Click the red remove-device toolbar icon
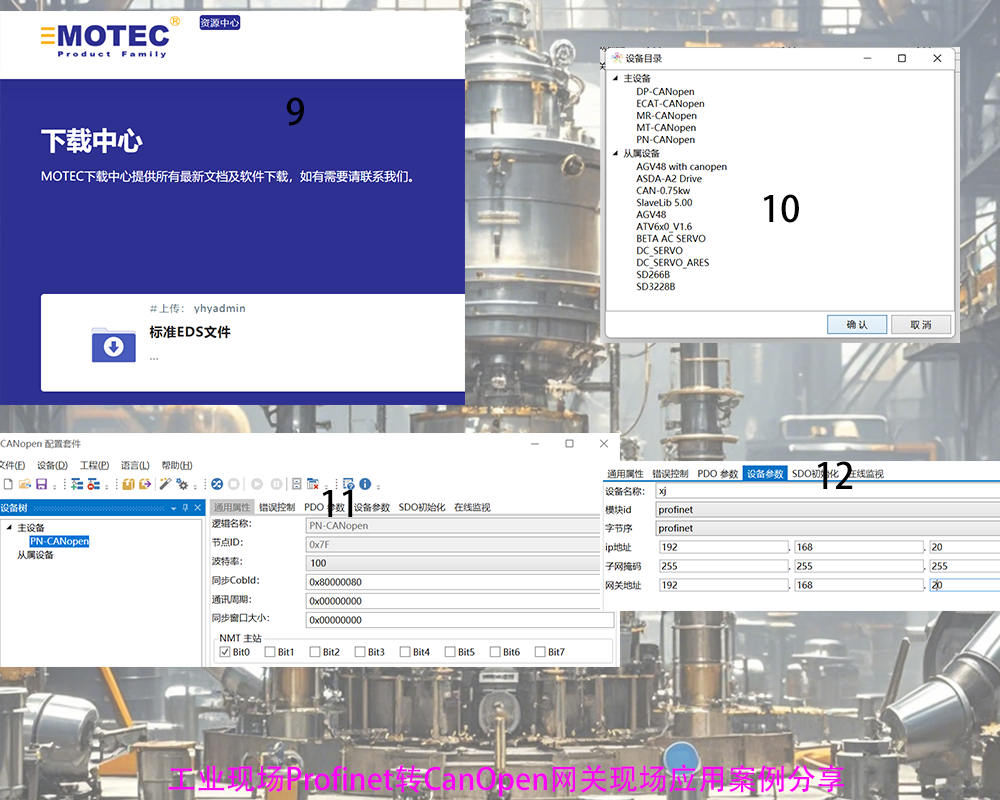This screenshot has width=1000, height=800. pyautogui.click(x=94, y=484)
